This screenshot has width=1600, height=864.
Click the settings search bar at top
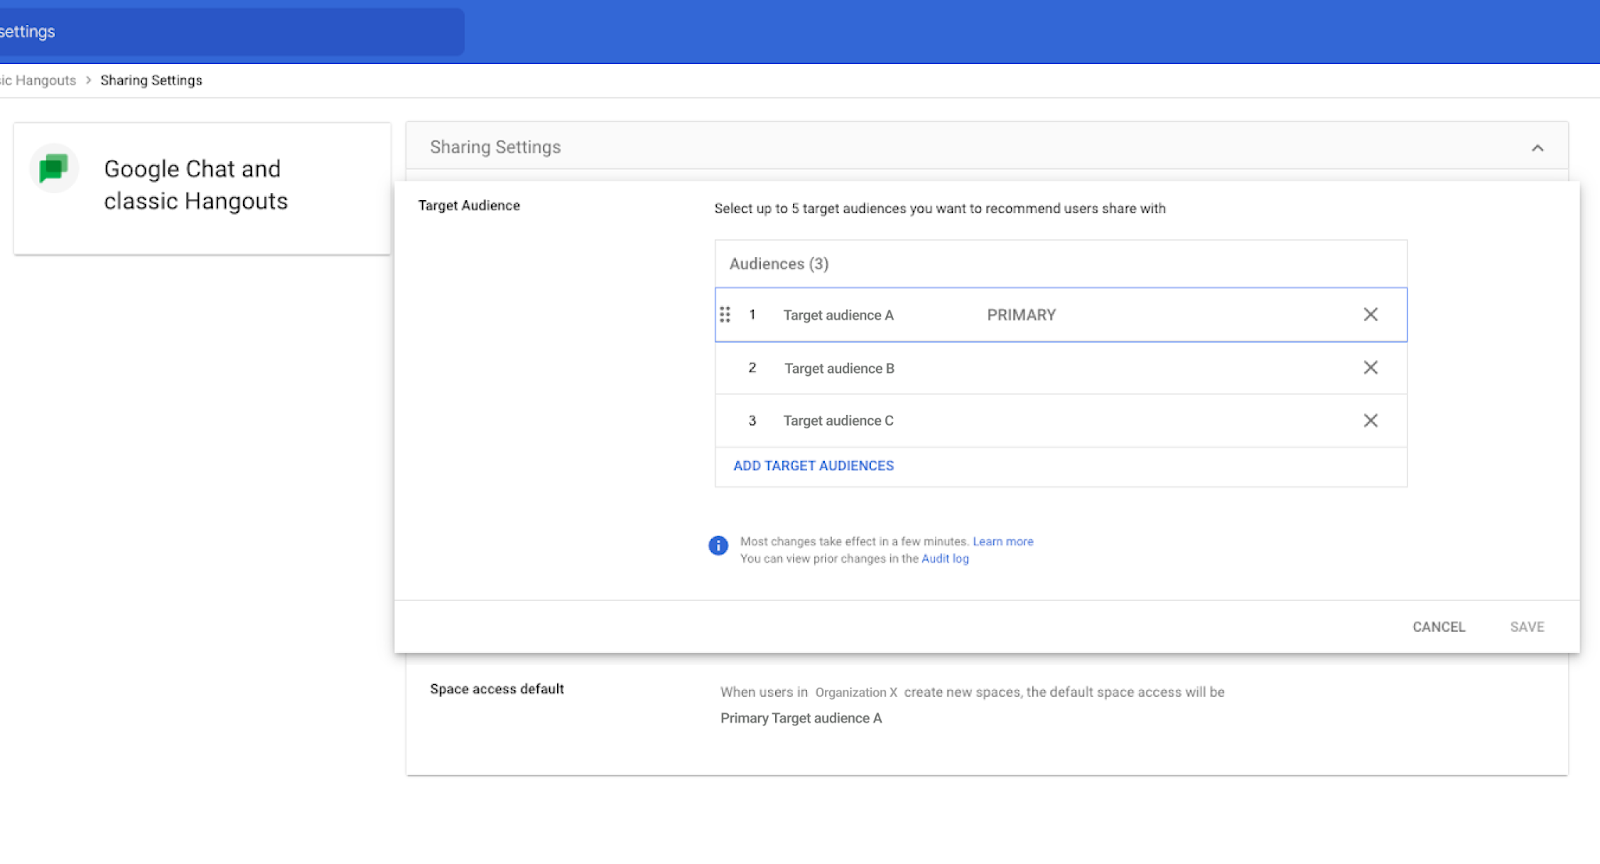pyautogui.click(x=232, y=32)
